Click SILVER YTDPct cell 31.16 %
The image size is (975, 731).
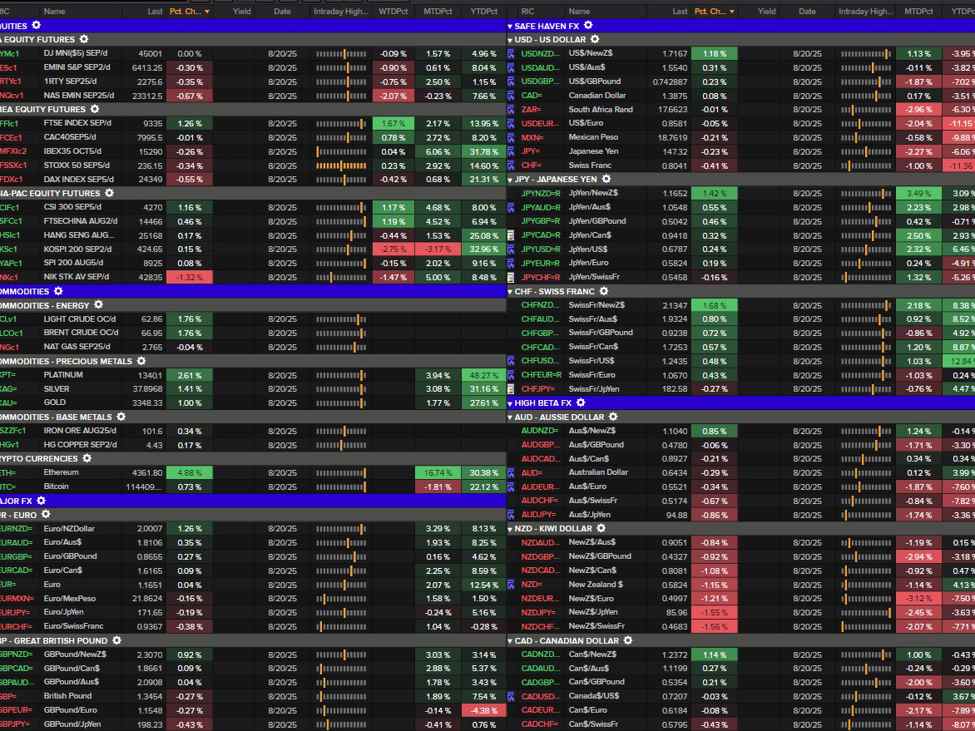(x=484, y=389)
